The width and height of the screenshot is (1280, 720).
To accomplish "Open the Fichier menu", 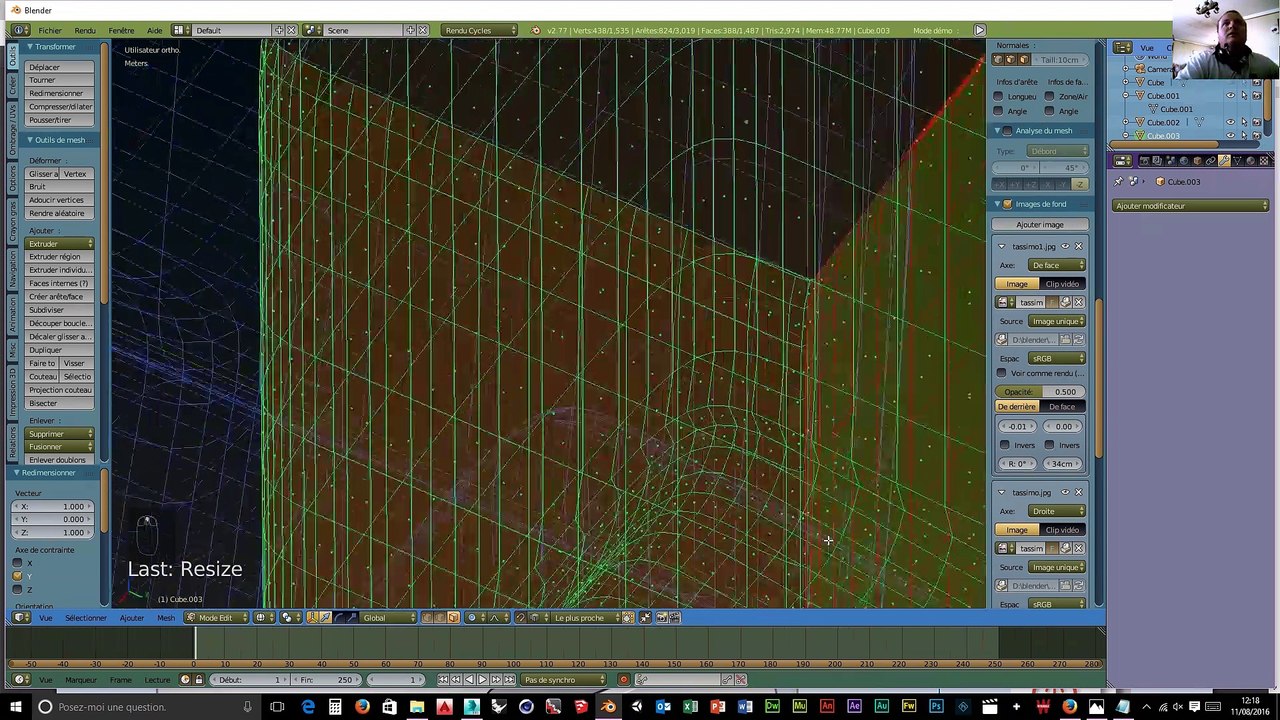I will pos(49,30).
